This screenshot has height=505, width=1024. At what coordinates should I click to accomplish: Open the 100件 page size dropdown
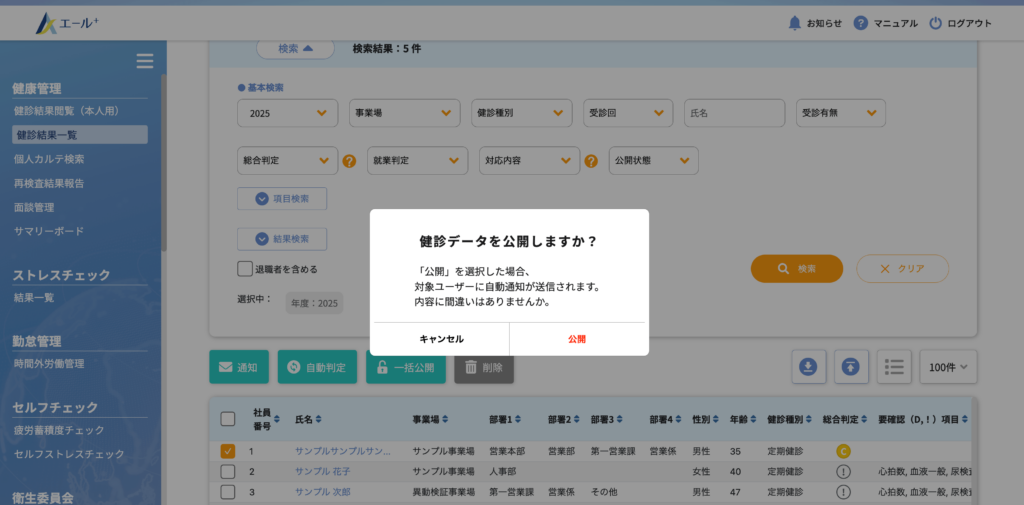pyautogui.click(x=948, y=367)
